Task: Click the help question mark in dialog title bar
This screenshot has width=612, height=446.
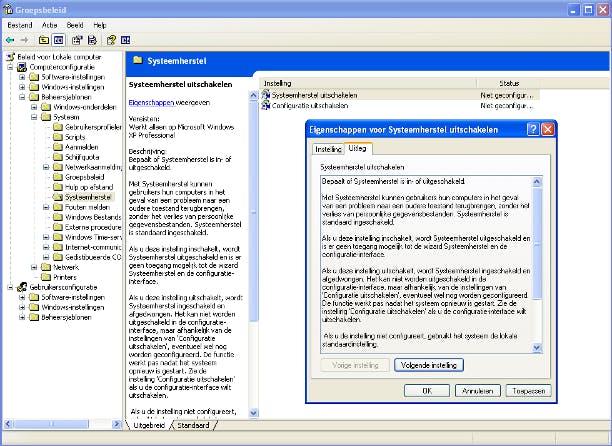Action: coord(533,129)
